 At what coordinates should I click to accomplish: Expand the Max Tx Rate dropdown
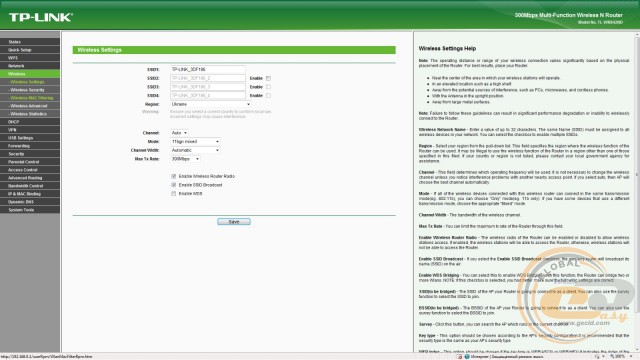point(185,159)
